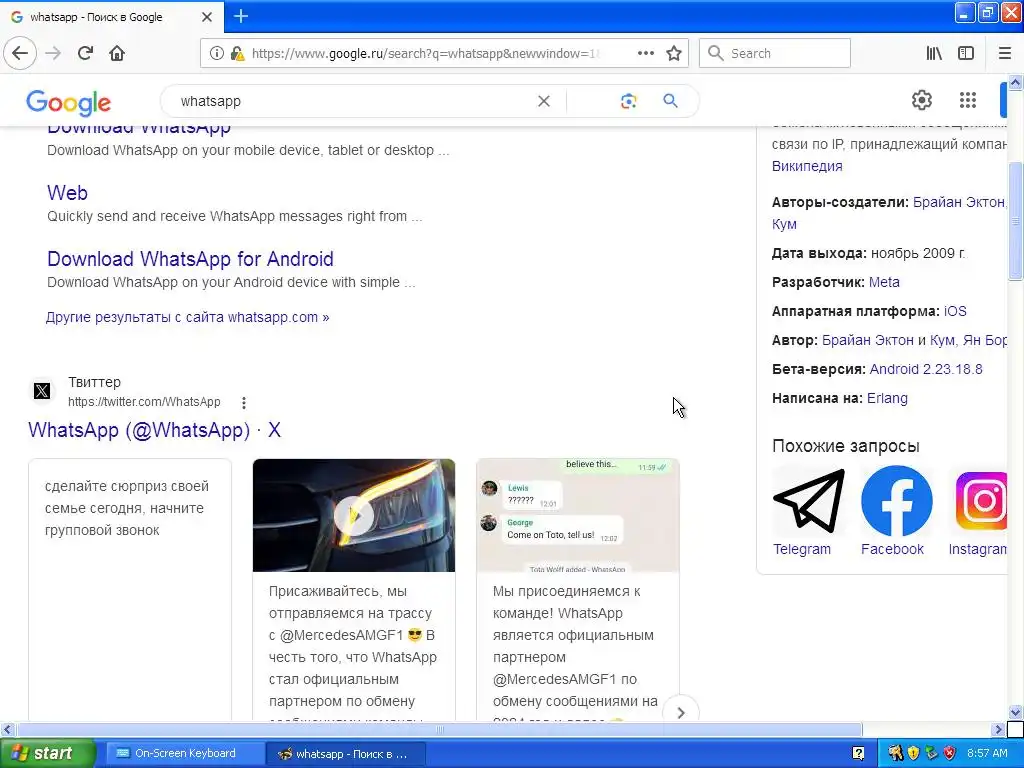
Task: Click the horizontal scrollbar left arrow
Action: 7,729
